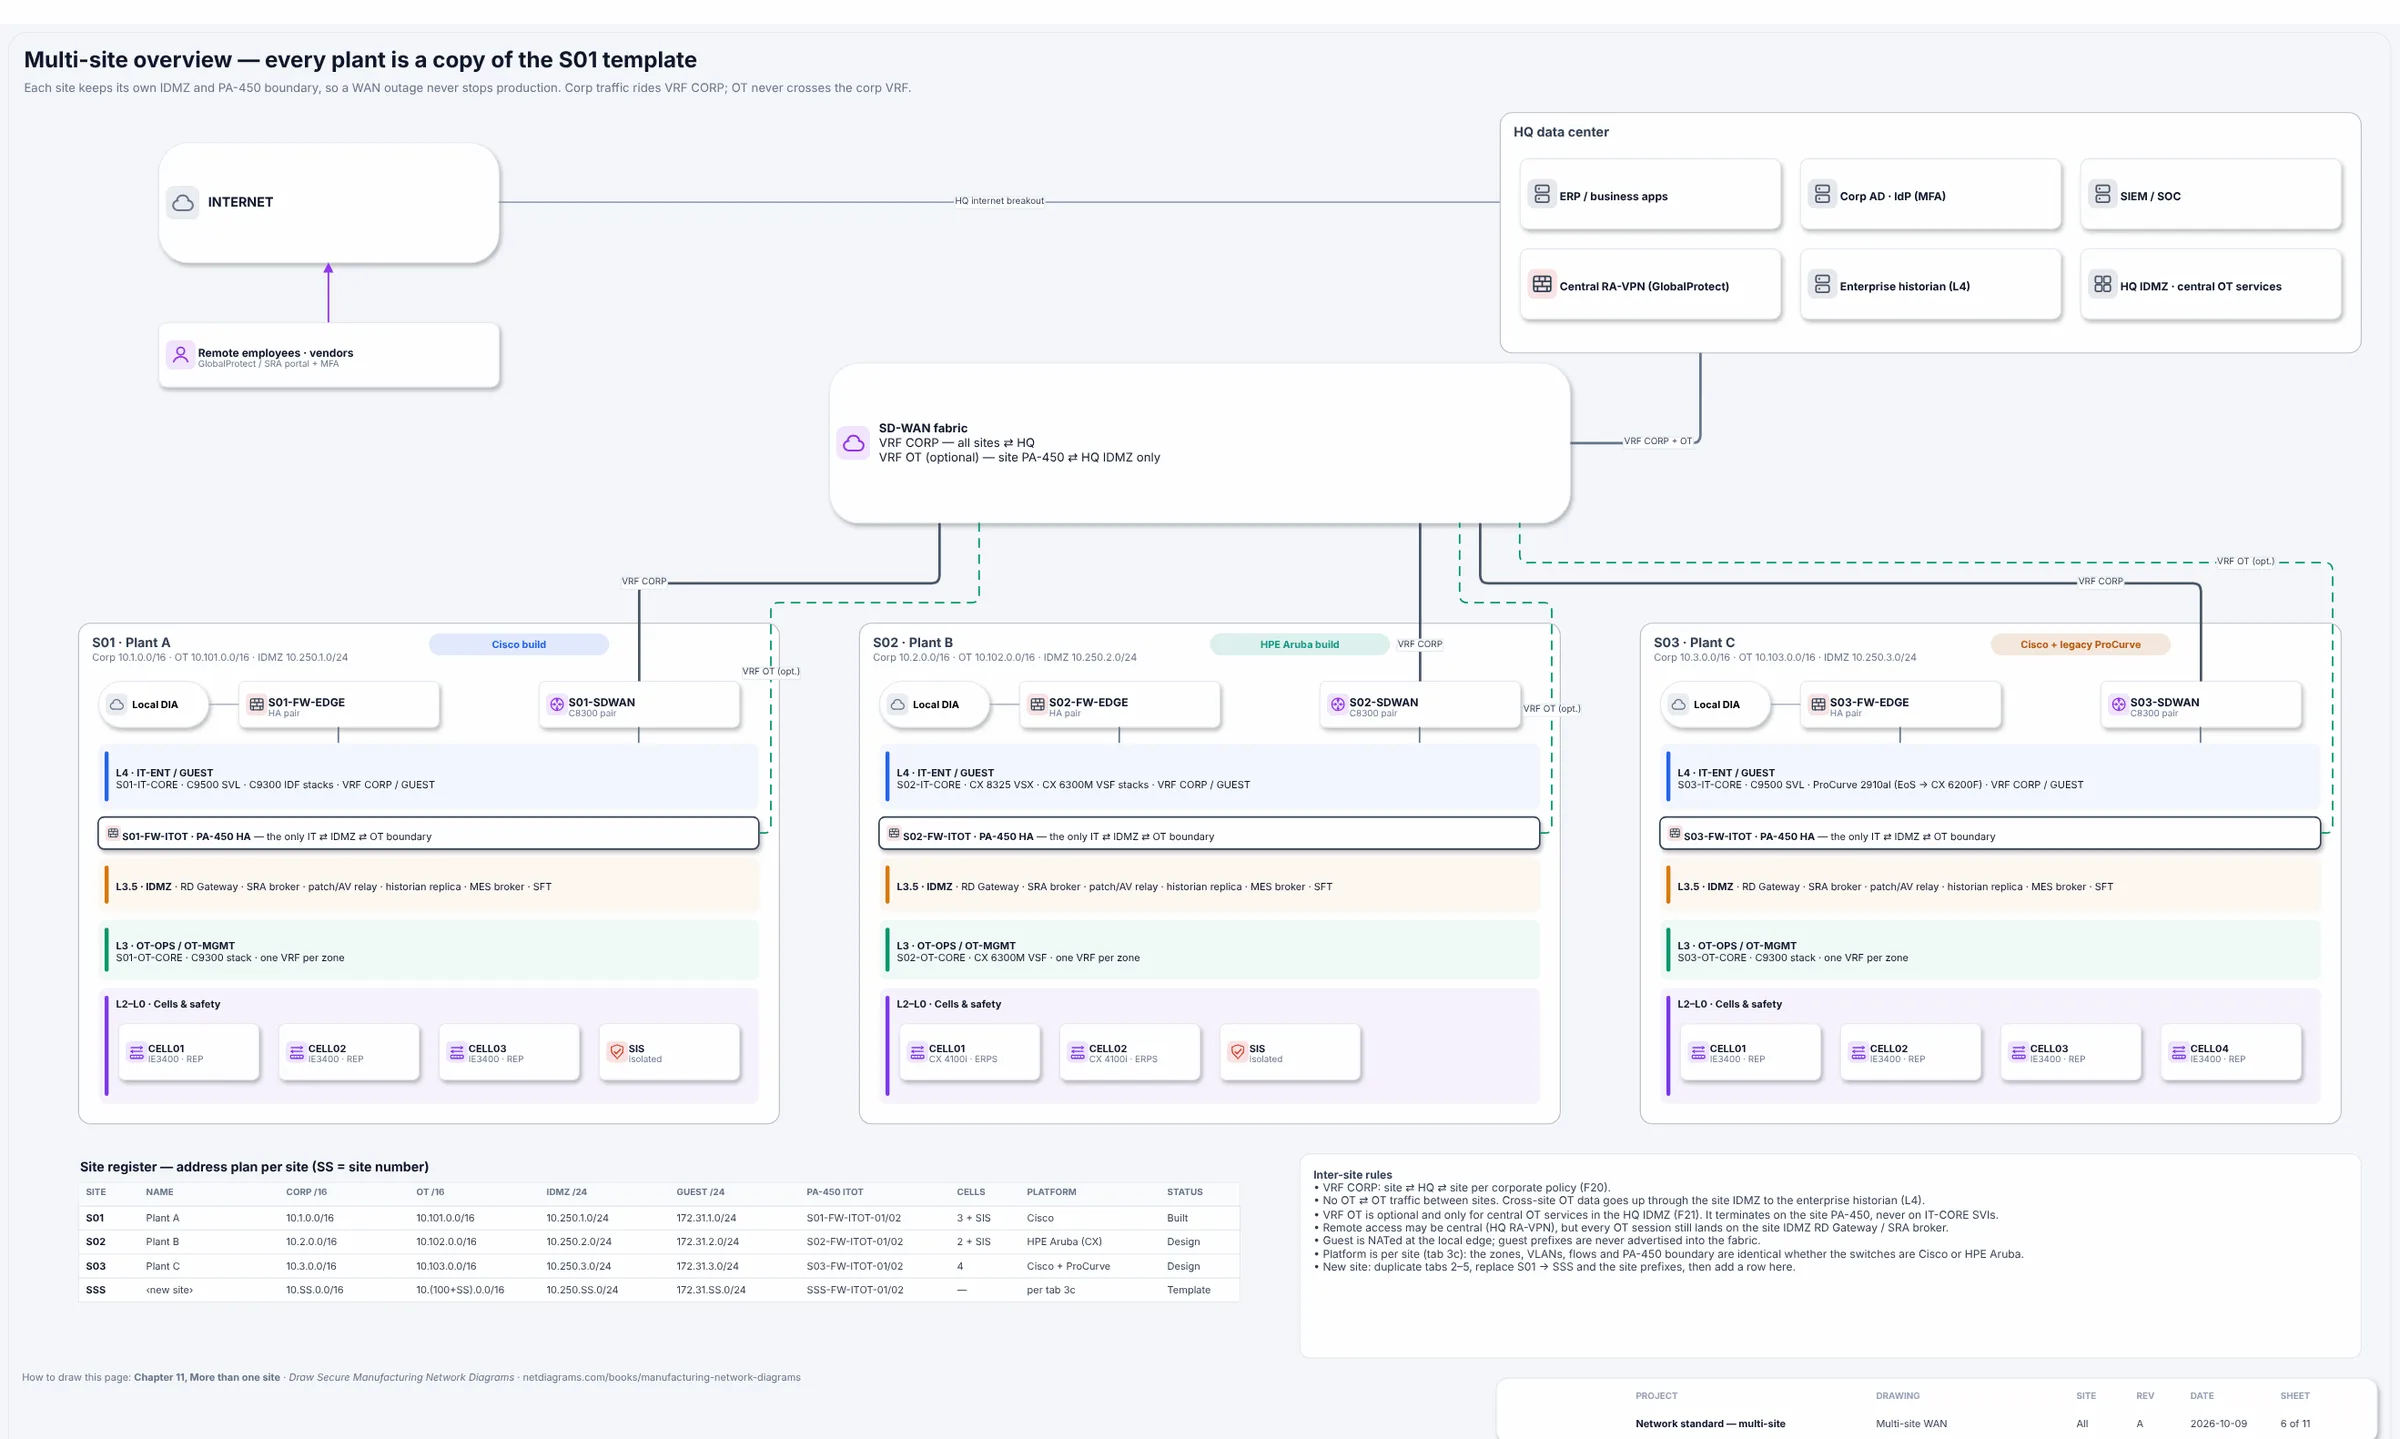Click the S01-SDWAN router icon

pyautogui.click(x=556, y=704)
